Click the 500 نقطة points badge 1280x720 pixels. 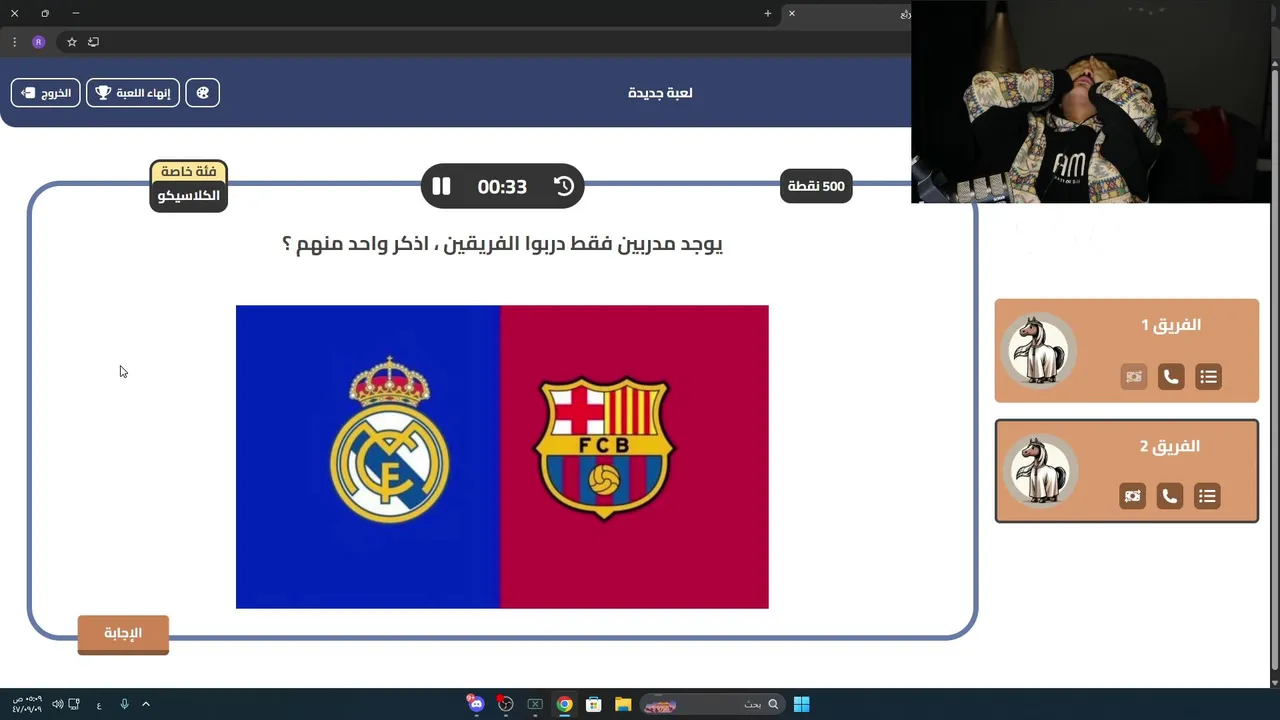click(x=816, y=186)
